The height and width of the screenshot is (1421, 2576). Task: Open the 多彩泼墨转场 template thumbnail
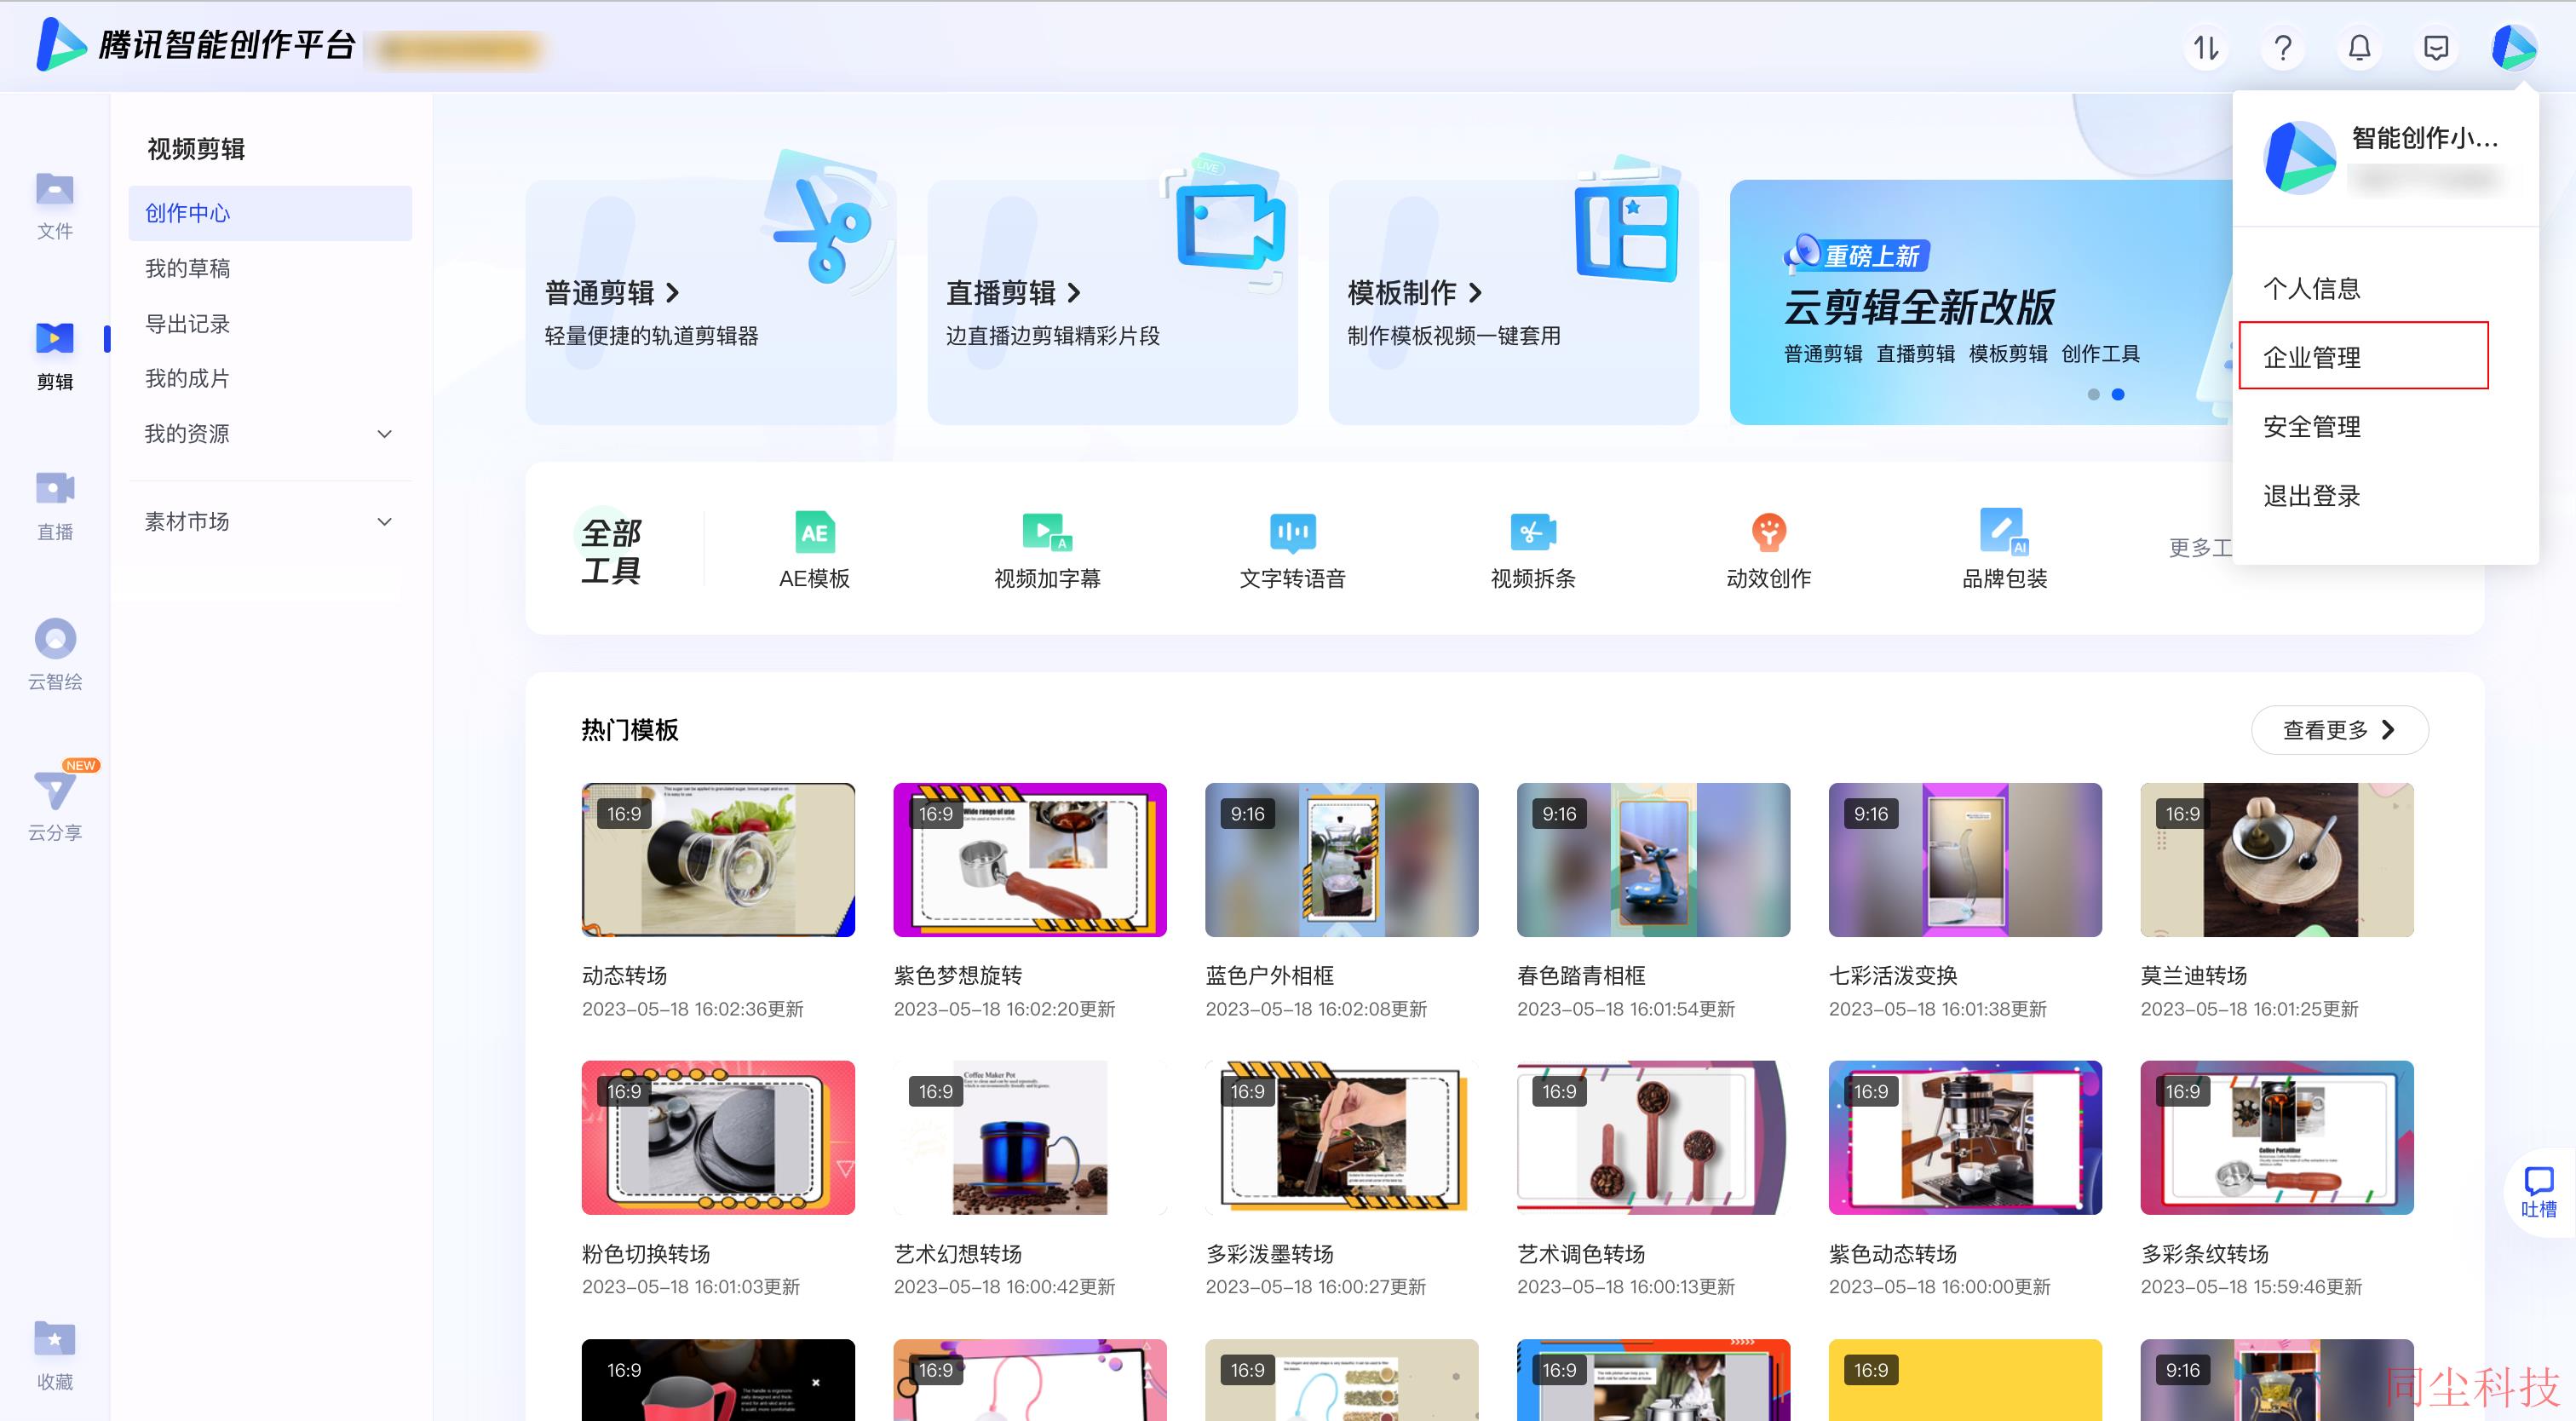click(x=1341, y=1137)
